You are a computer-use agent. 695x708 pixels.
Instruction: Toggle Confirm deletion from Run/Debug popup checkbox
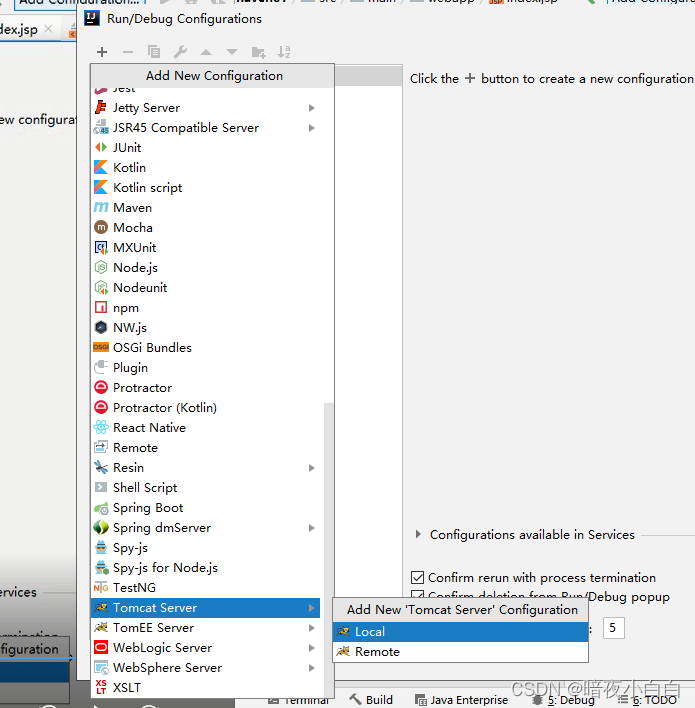click(x=418, y=594)
